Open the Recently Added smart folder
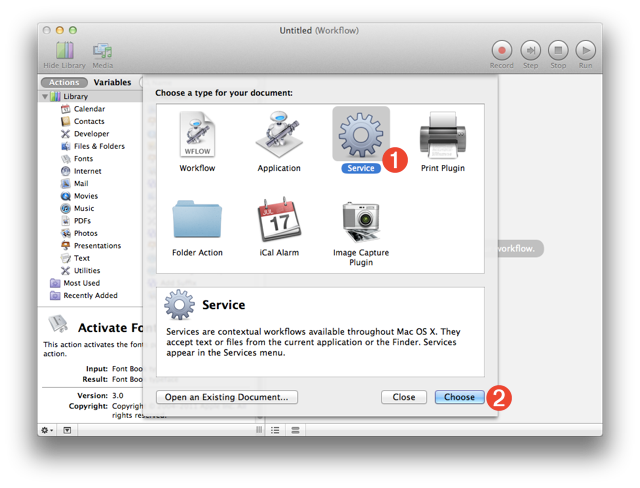The height and width of the screenshot is (488, 640). coord(90,296)
